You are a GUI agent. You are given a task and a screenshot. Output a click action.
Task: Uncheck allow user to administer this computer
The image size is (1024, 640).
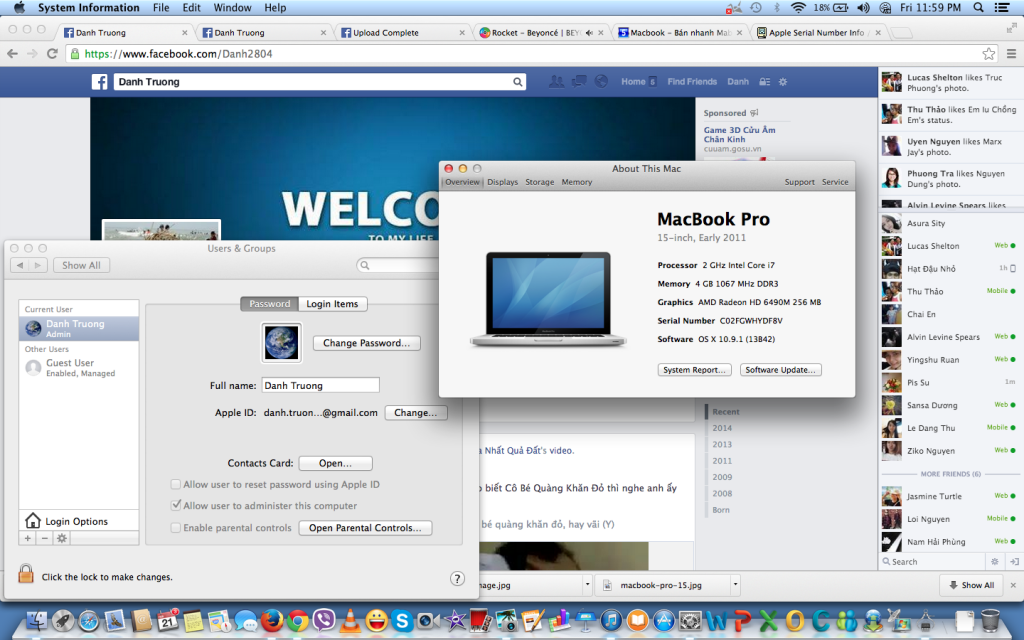point(176,505)
